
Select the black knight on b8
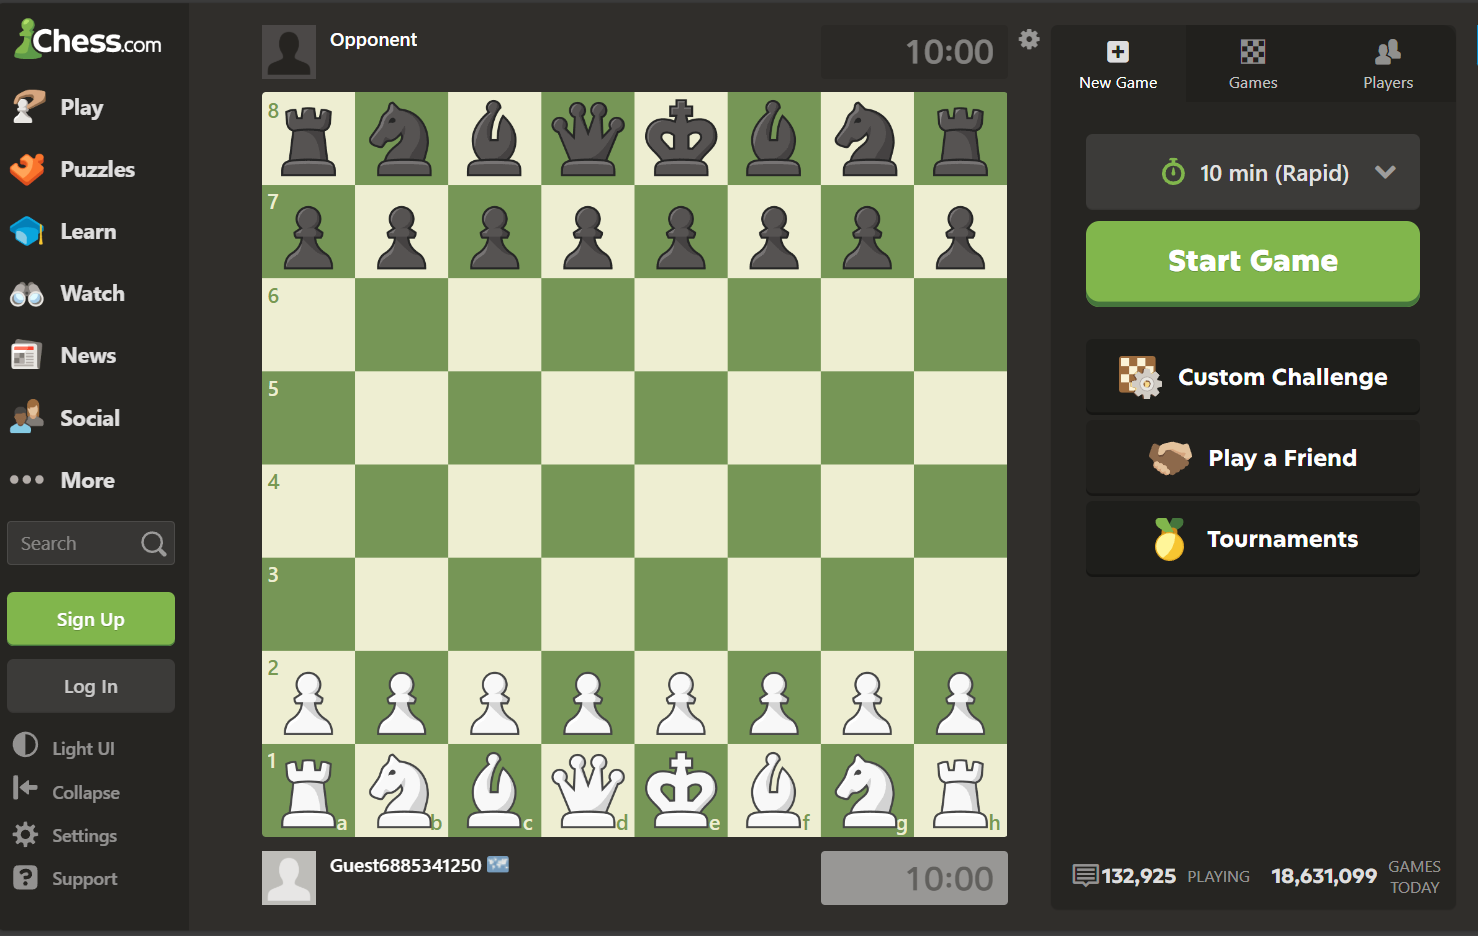click(402, 139)
